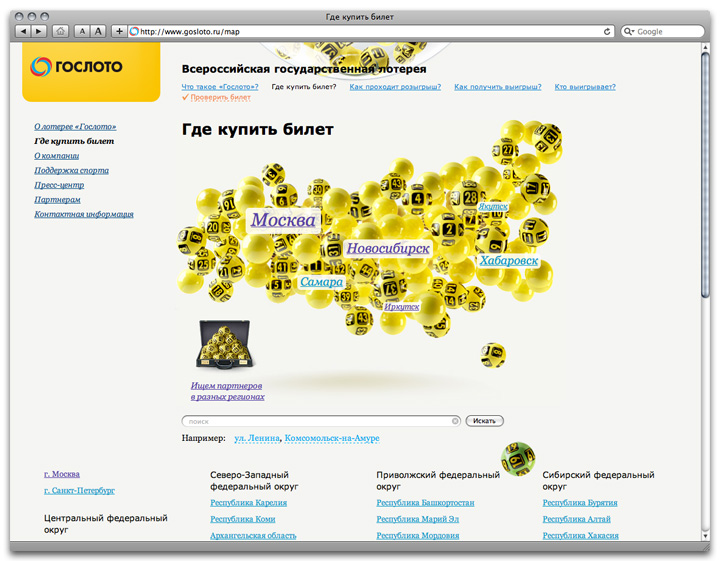The image size is (720, 561).
Task: Open «Как получить выигрыш?» menu item
Action: [x=497, y=87]
